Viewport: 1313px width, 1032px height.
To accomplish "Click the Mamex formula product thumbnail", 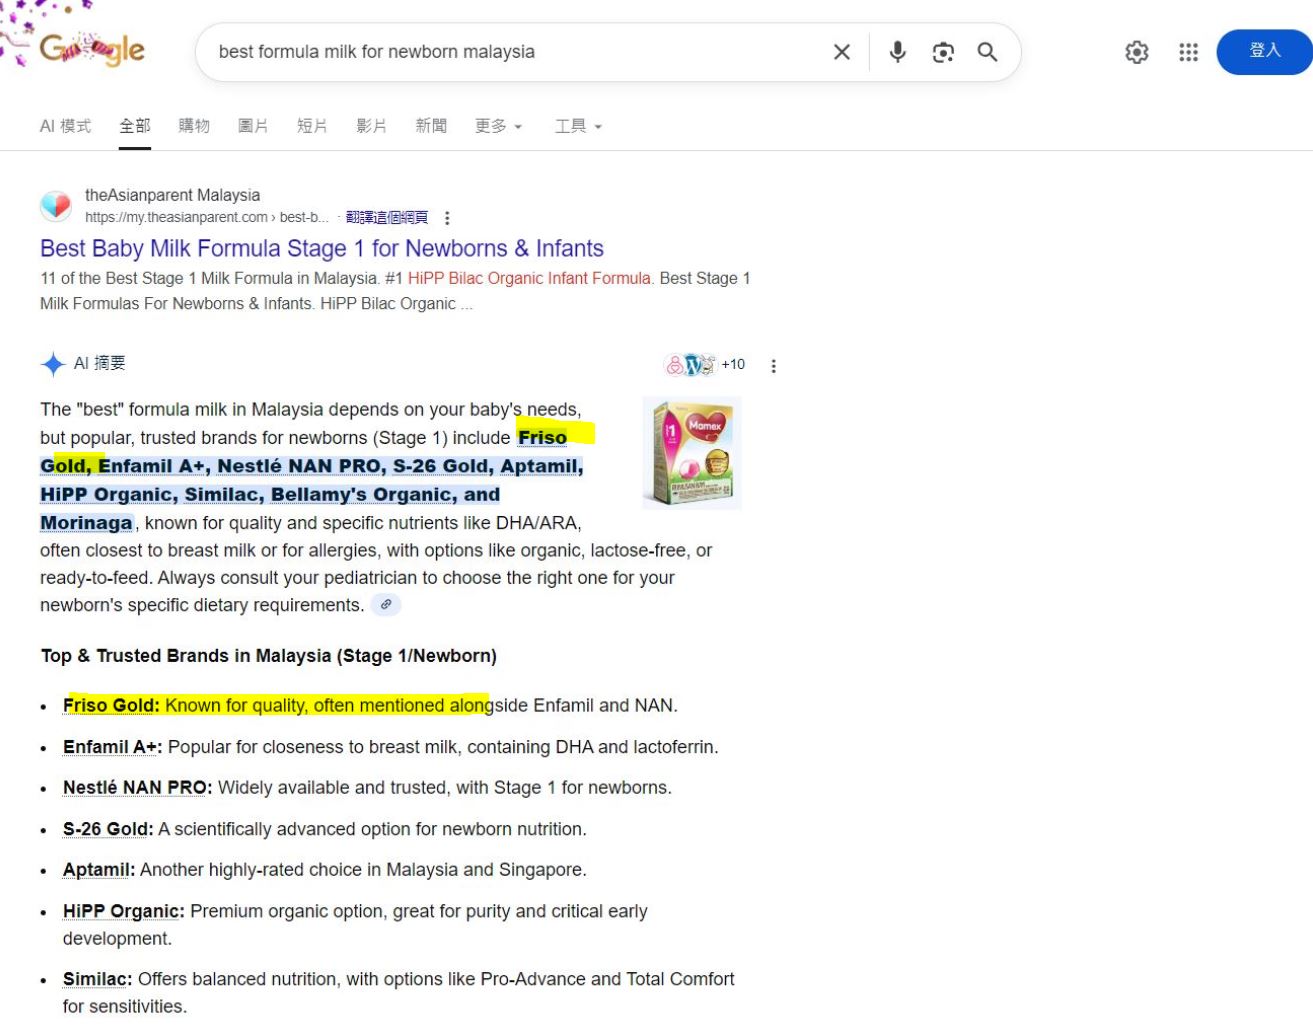I will coord(692,453).
